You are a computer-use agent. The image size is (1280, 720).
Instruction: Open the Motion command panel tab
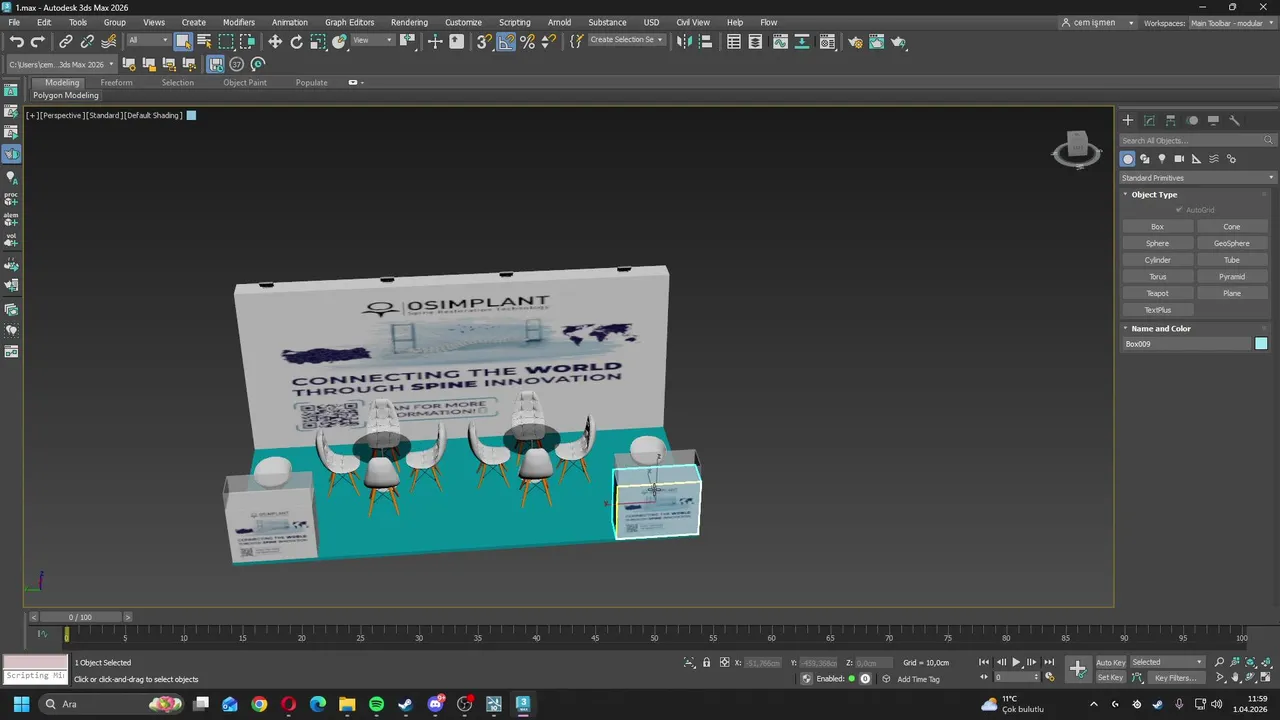pyautogui.click(x=1192, y=120)
